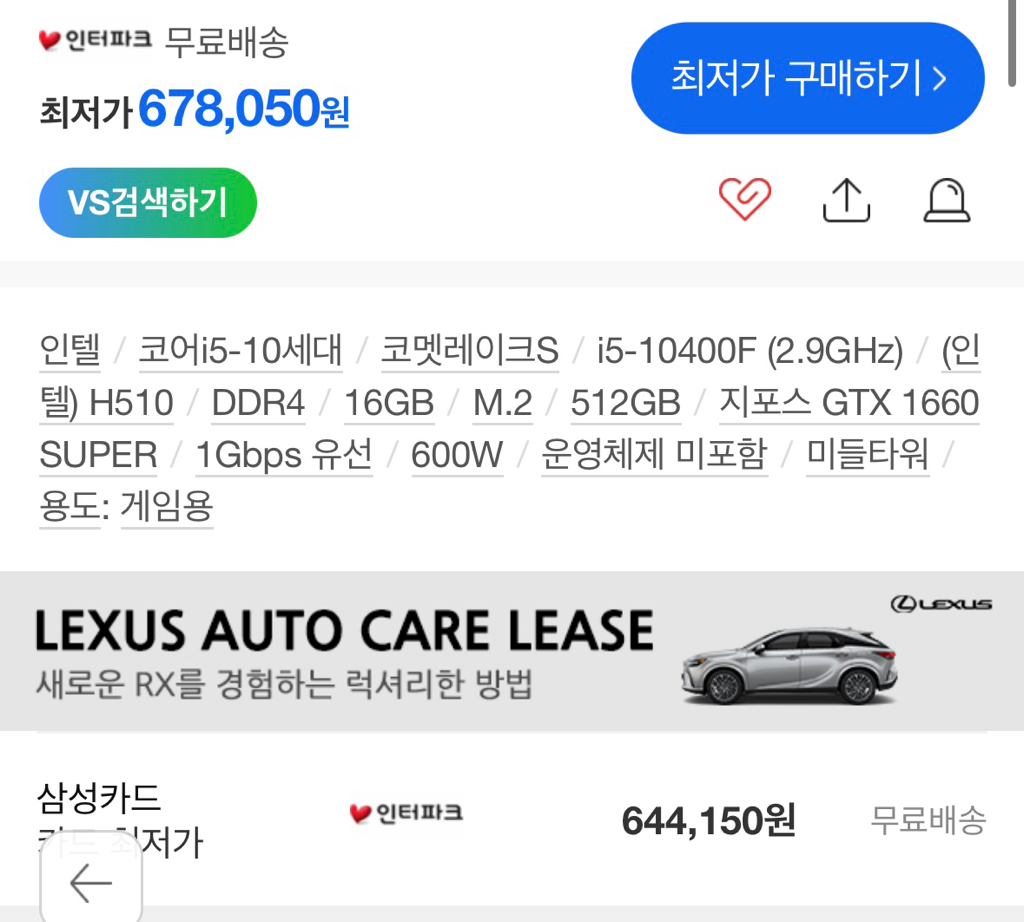Open the DDR4 memory spec link
Screen dimensions: 1024x922
click(259, 403)
